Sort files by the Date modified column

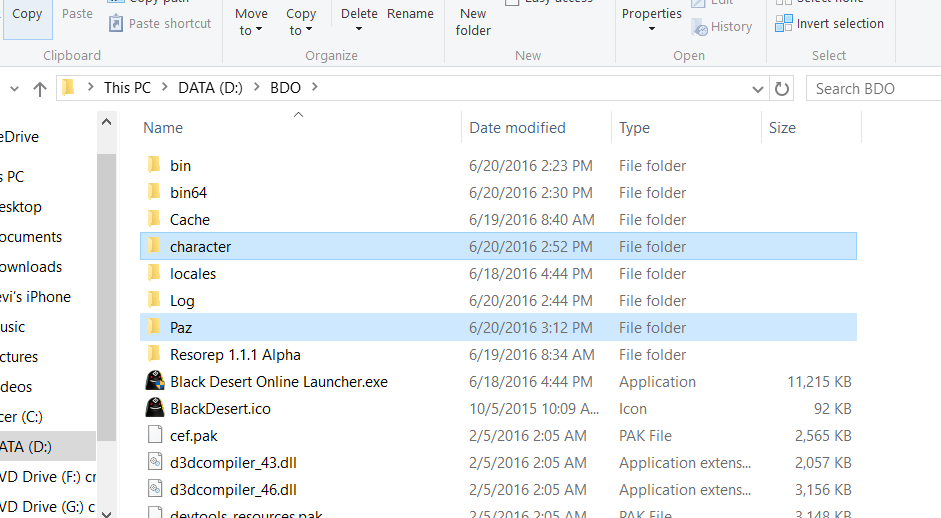click(x=517, y=128)
